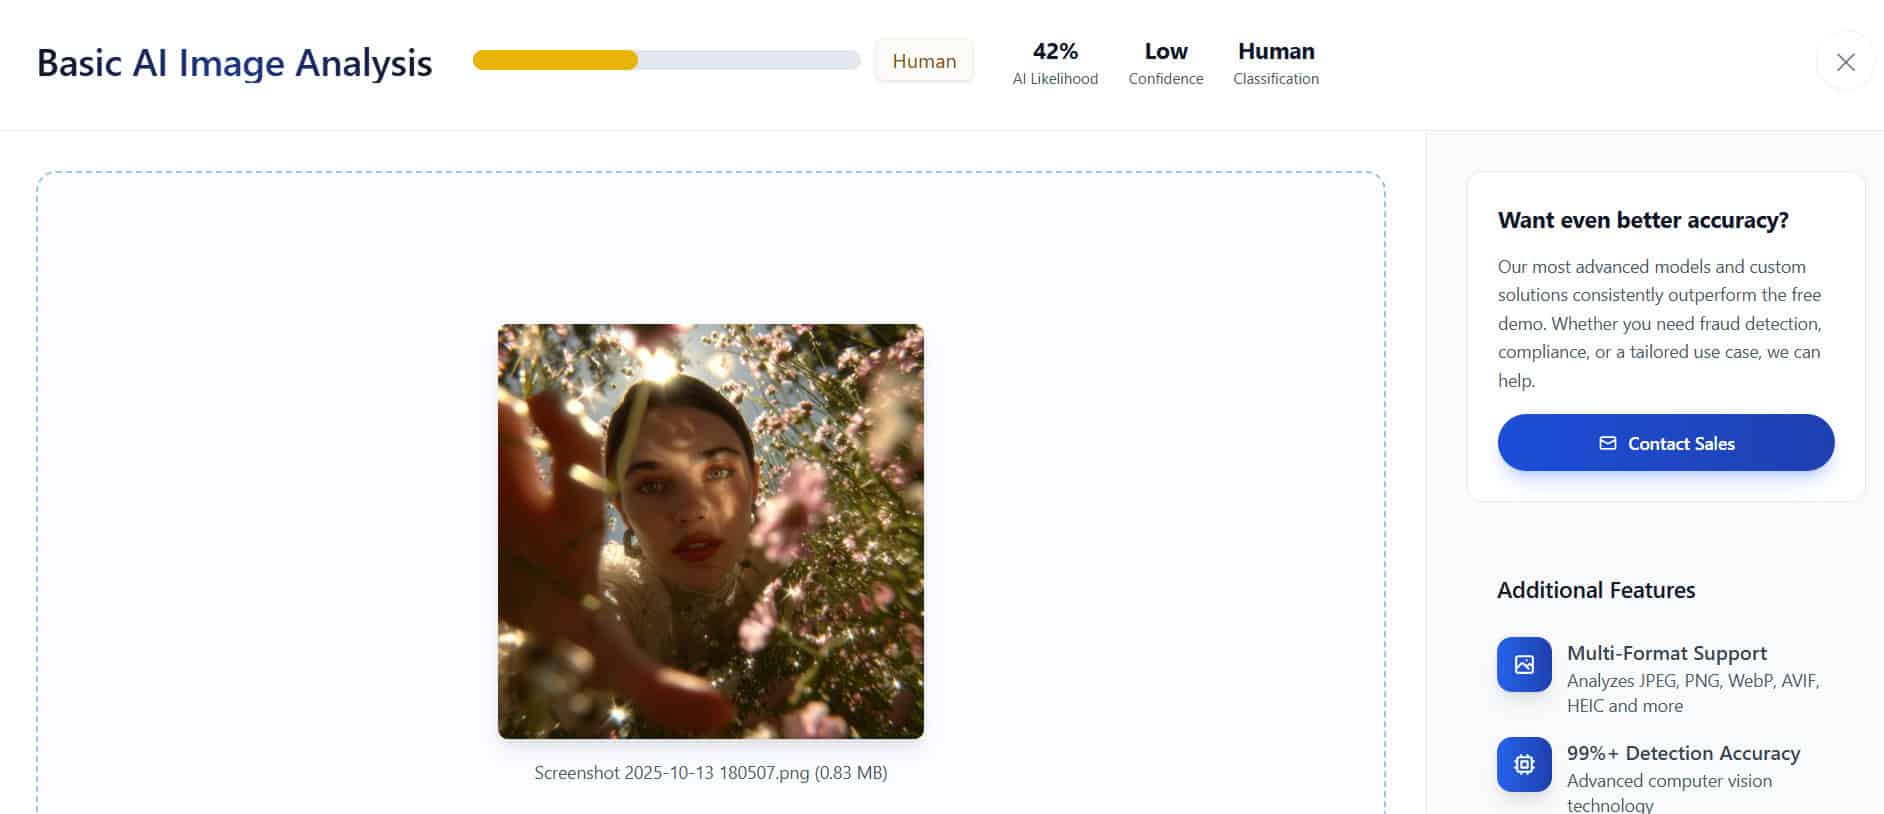Click the yellow AI likelihood progress bar
This screenshot has width=1884, height=814.
(555, 60)
